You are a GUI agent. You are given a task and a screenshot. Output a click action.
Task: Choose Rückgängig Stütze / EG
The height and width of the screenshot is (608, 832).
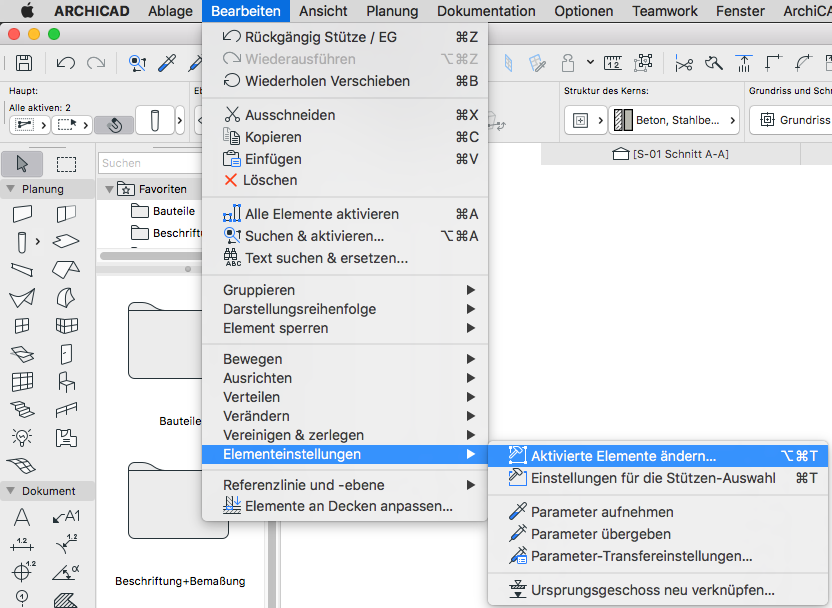coord(345,37)
